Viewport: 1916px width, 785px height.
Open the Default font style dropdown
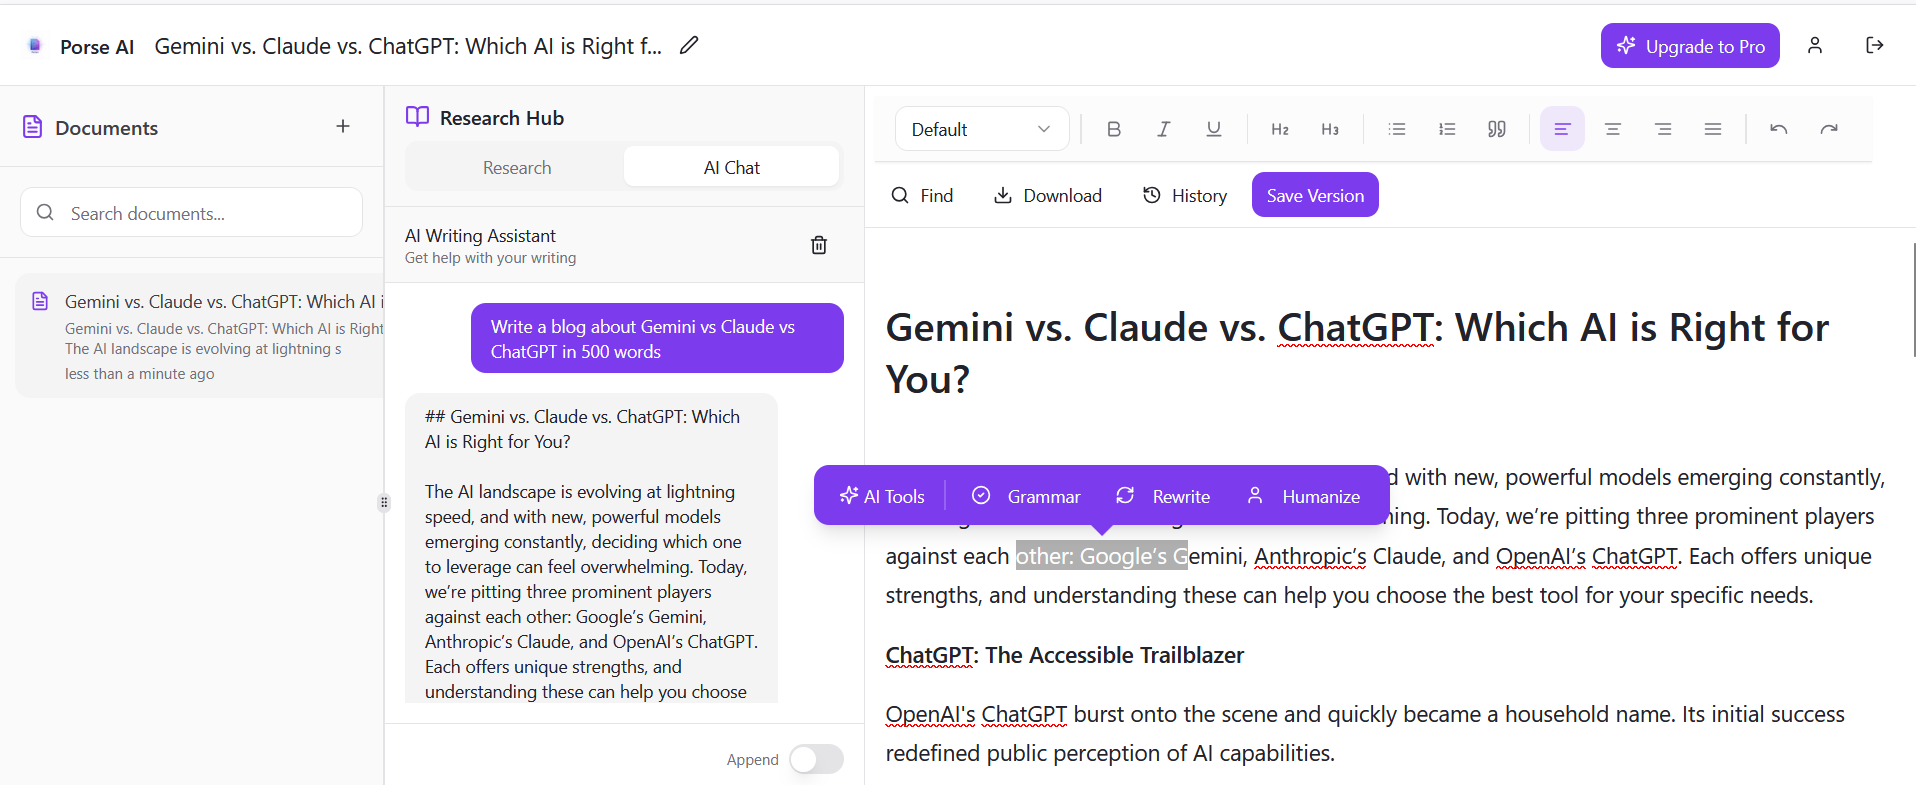[x=982, y=129]
